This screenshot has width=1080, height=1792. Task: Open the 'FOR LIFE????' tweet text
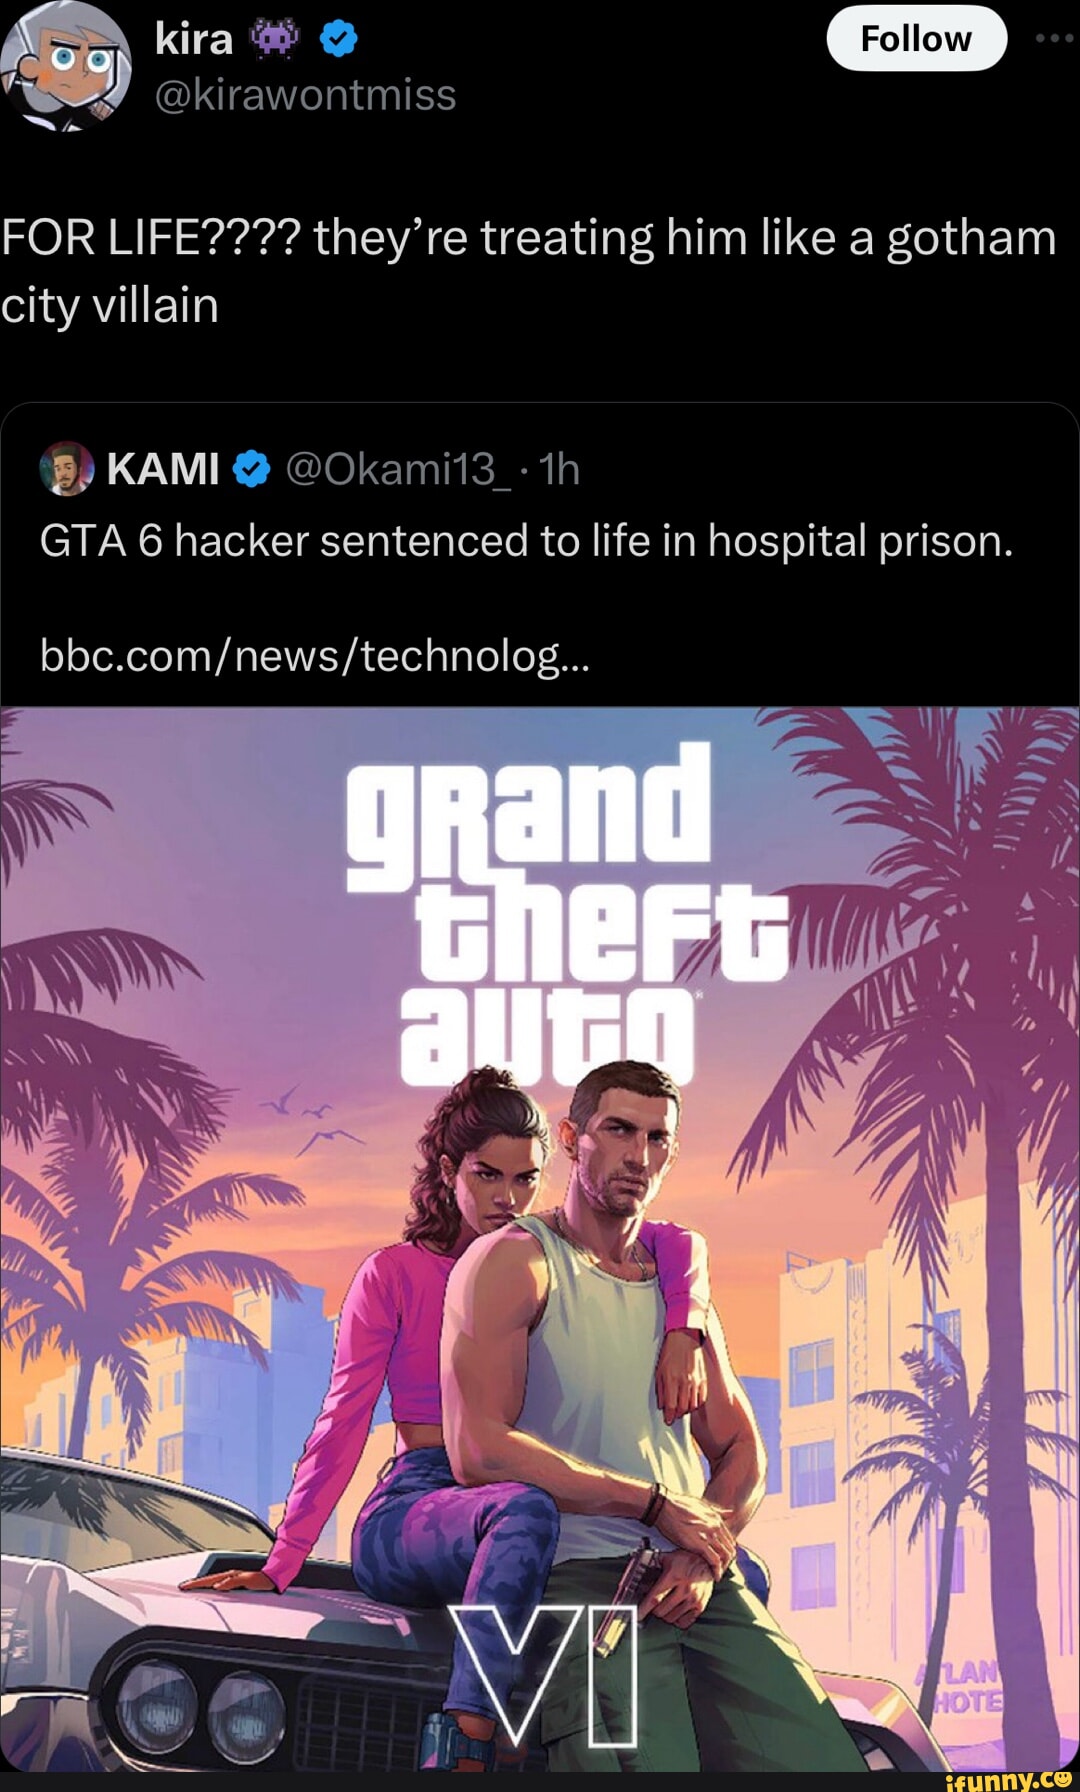[x=528, y=271]
